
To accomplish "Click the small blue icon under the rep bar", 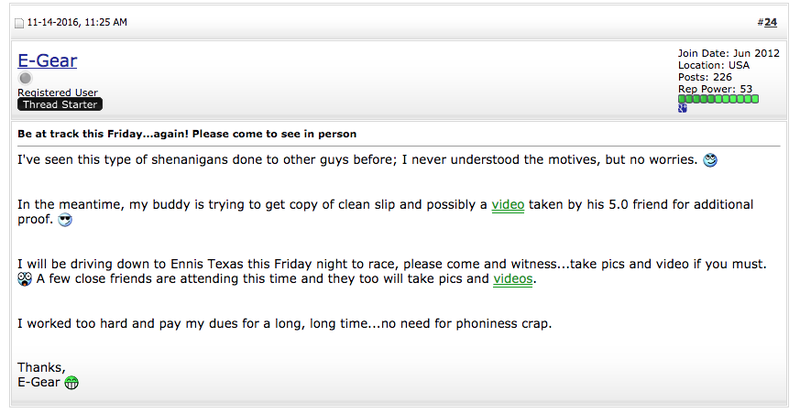I will (x=682, y=108).
